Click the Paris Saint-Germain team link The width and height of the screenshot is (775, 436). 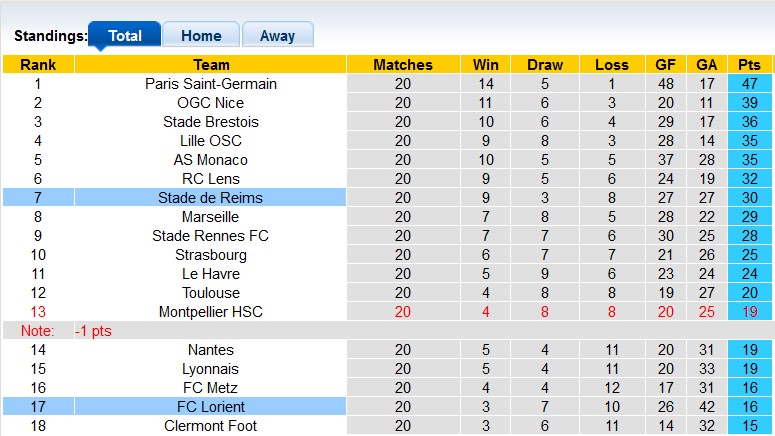tap(211, 84)
